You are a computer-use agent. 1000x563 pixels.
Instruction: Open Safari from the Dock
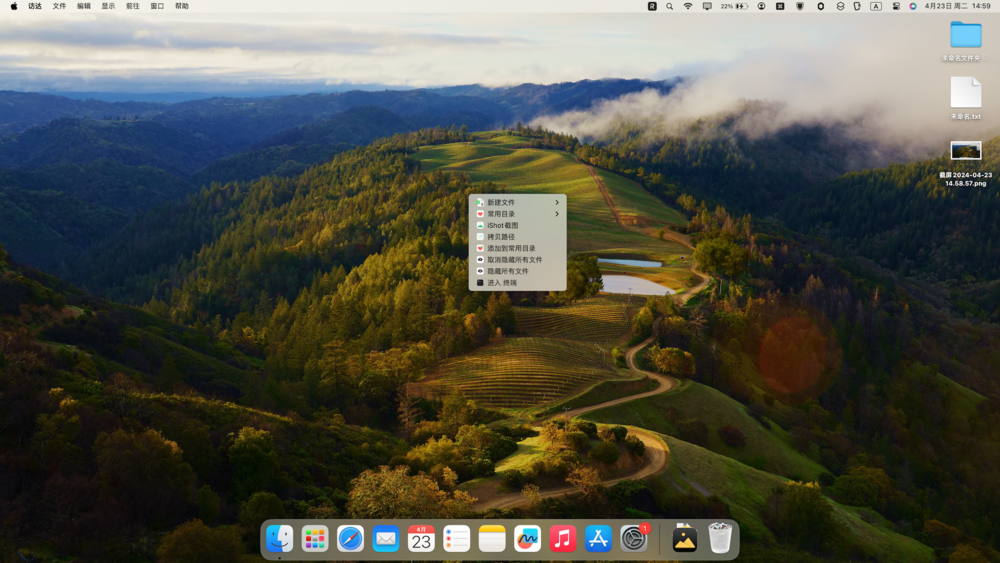point(350,539)
